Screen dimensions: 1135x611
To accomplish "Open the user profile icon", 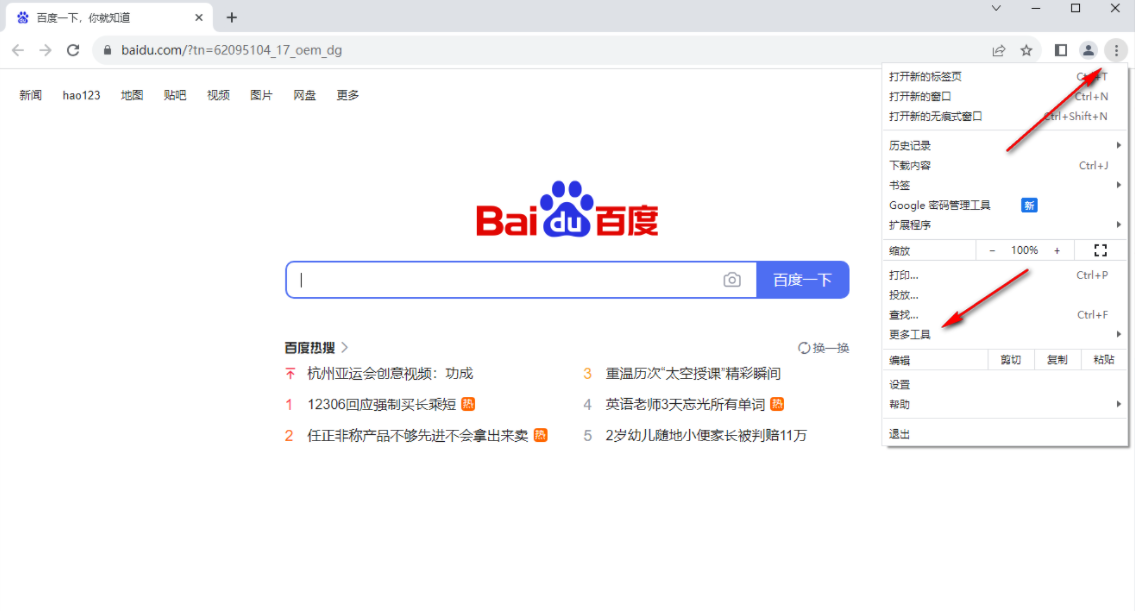I will [x=1088, y=50].
